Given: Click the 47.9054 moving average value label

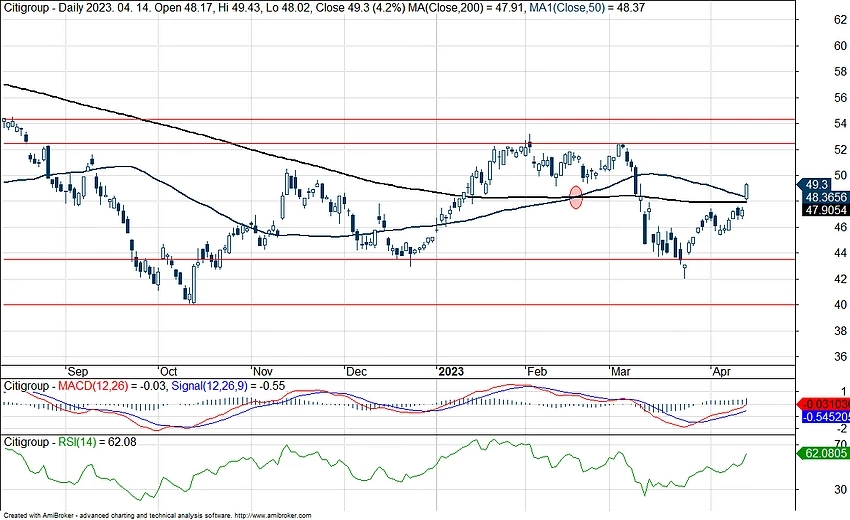Looking at the screenshot, I should point(825,210).
